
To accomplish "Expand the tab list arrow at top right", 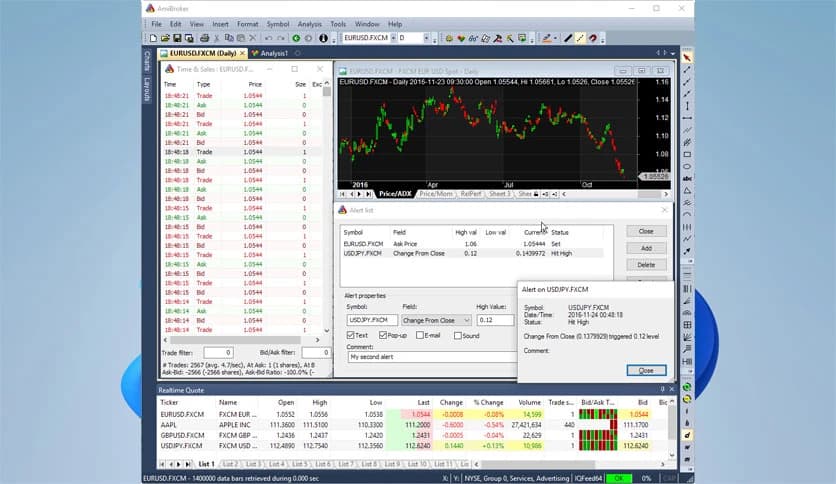I will pyautogui.click(x=673, y=53).
